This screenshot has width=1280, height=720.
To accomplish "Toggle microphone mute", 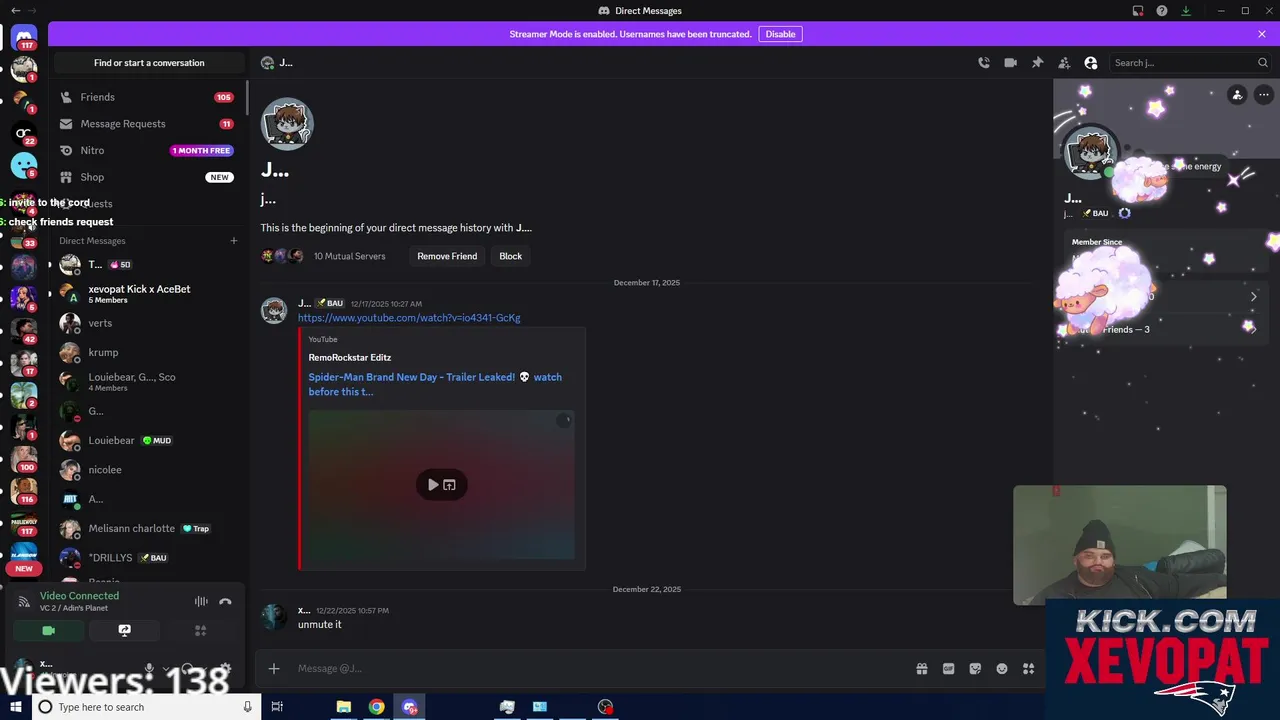I will (x=149, y=669).
